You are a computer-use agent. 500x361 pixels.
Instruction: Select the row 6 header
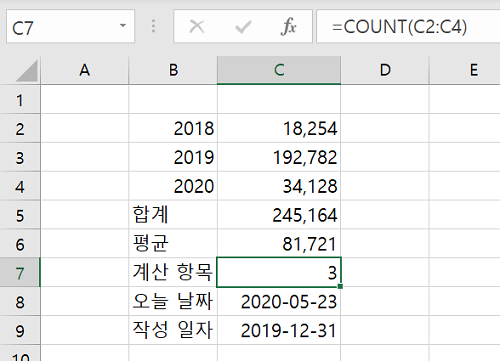20,244
